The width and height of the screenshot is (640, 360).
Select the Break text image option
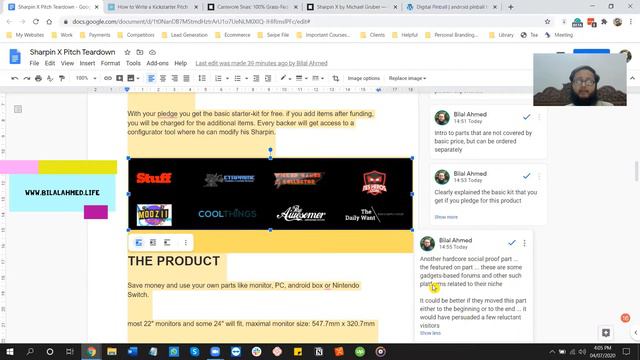(x=167, y=242)
